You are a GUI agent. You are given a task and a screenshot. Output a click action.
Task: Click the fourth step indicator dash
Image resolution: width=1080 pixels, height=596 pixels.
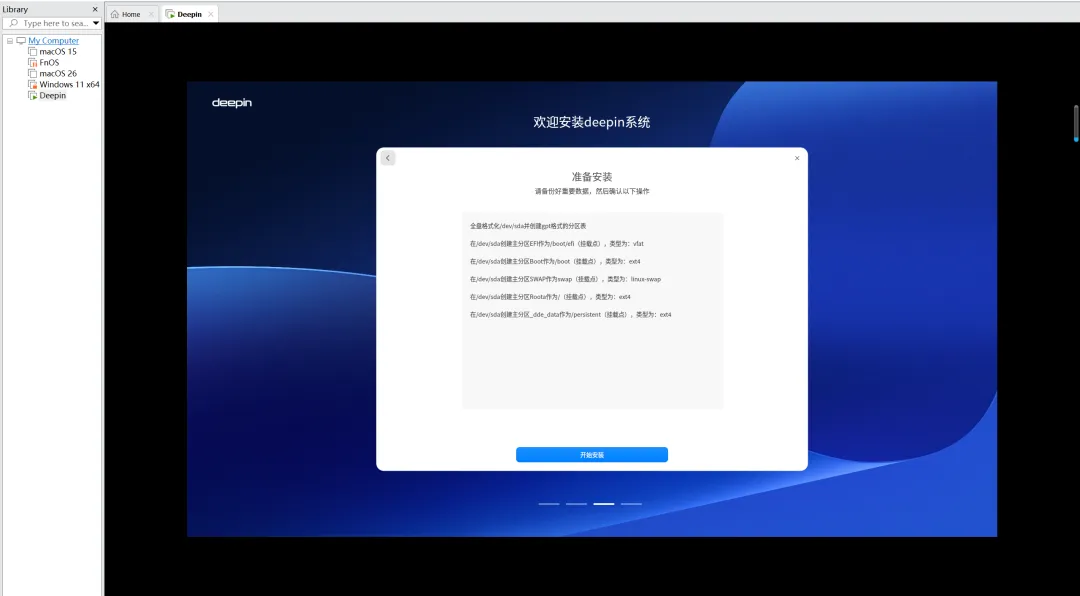click(x=631, y=504)
